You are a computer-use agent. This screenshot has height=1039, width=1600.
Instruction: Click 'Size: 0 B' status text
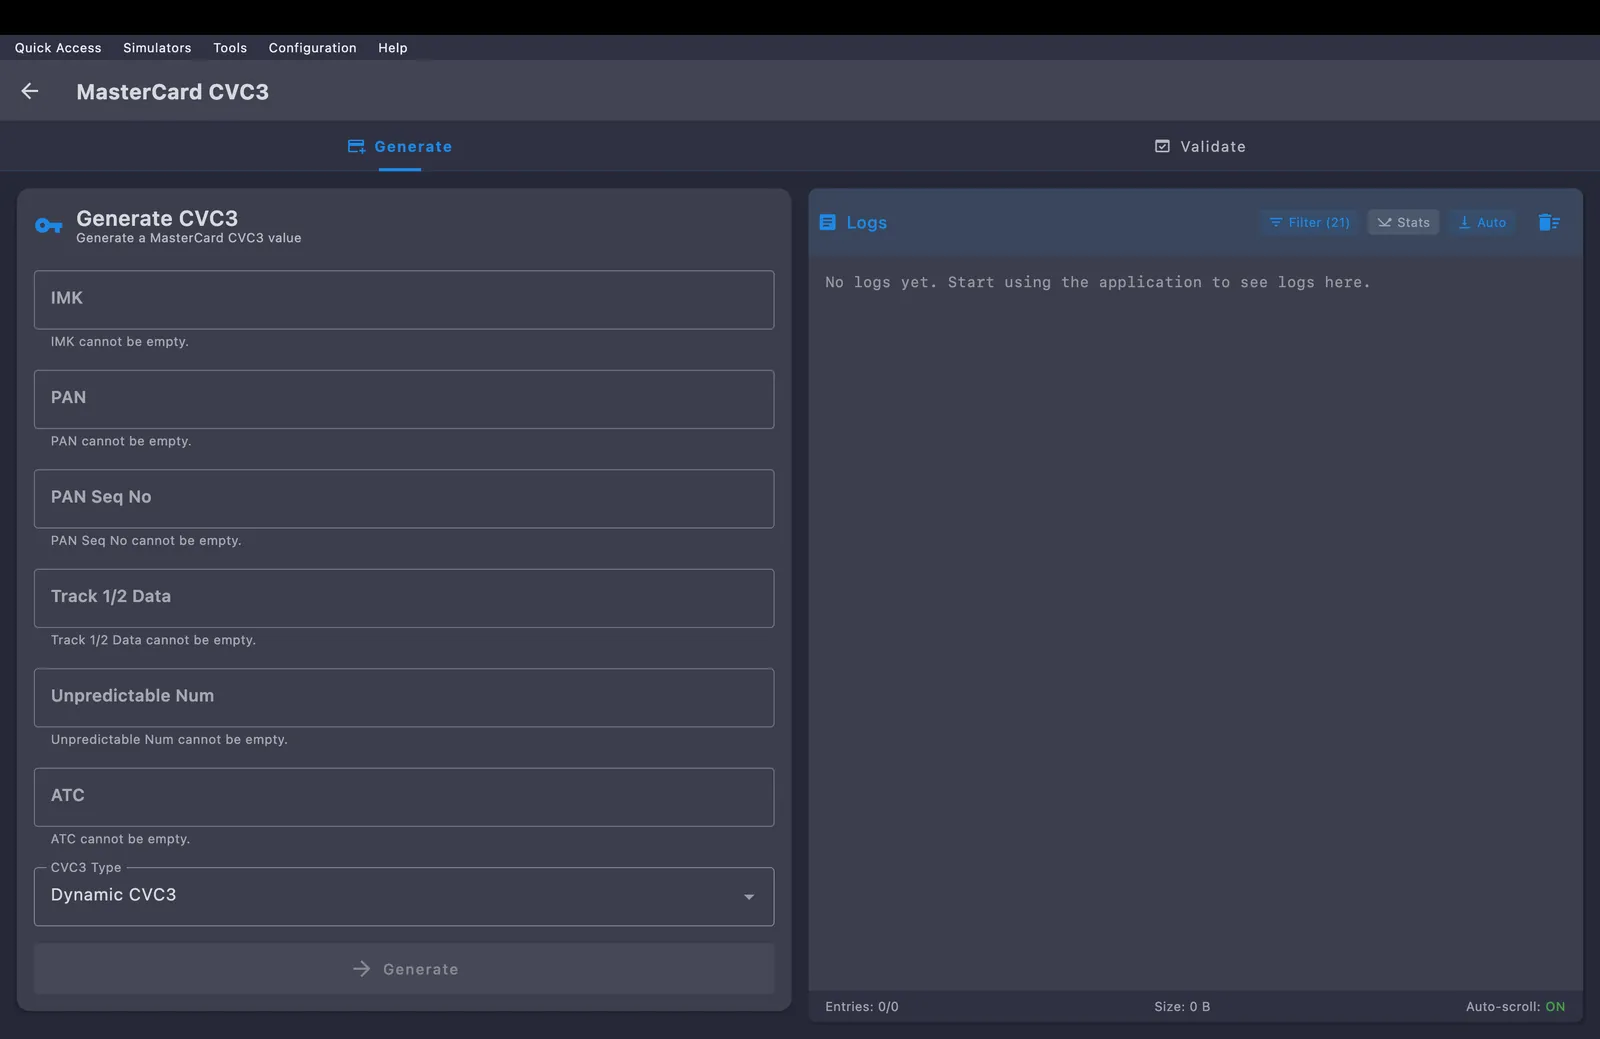1182,1007
